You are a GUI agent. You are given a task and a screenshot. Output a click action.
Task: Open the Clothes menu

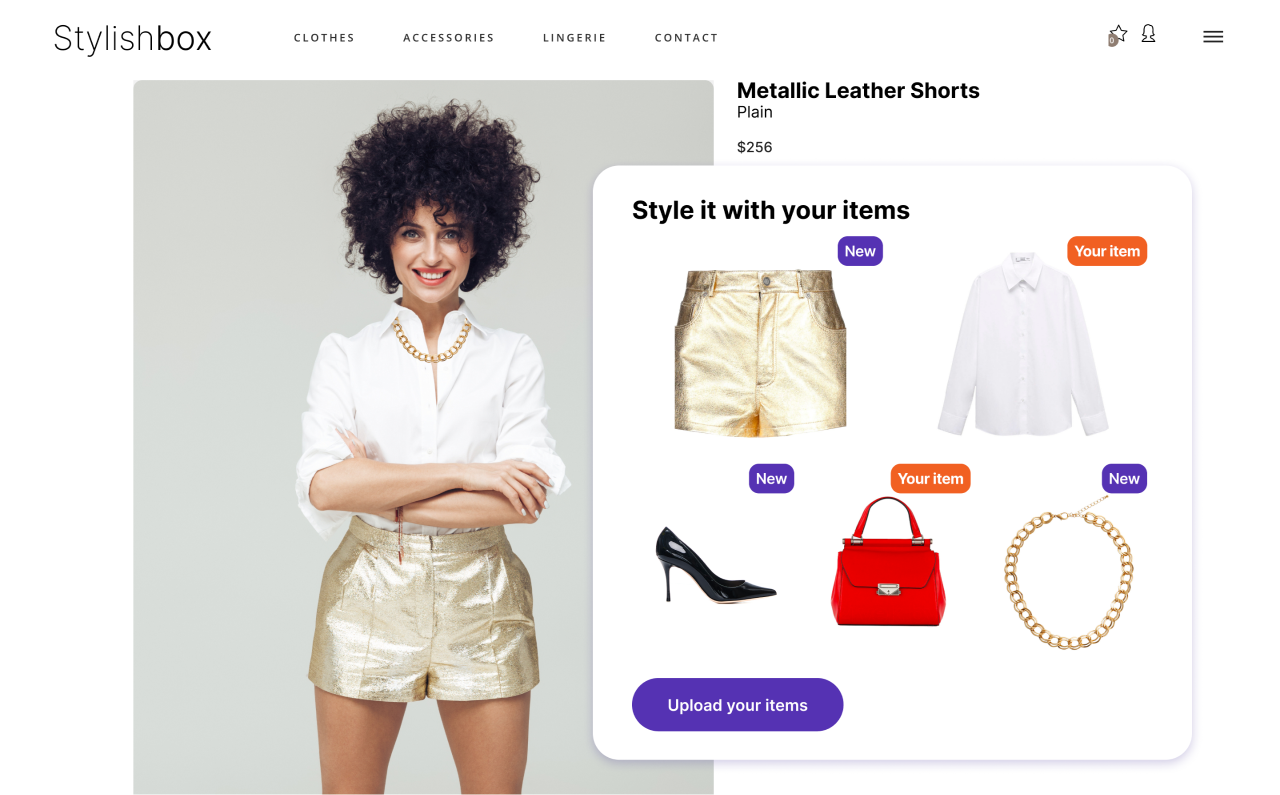point(324,38)
